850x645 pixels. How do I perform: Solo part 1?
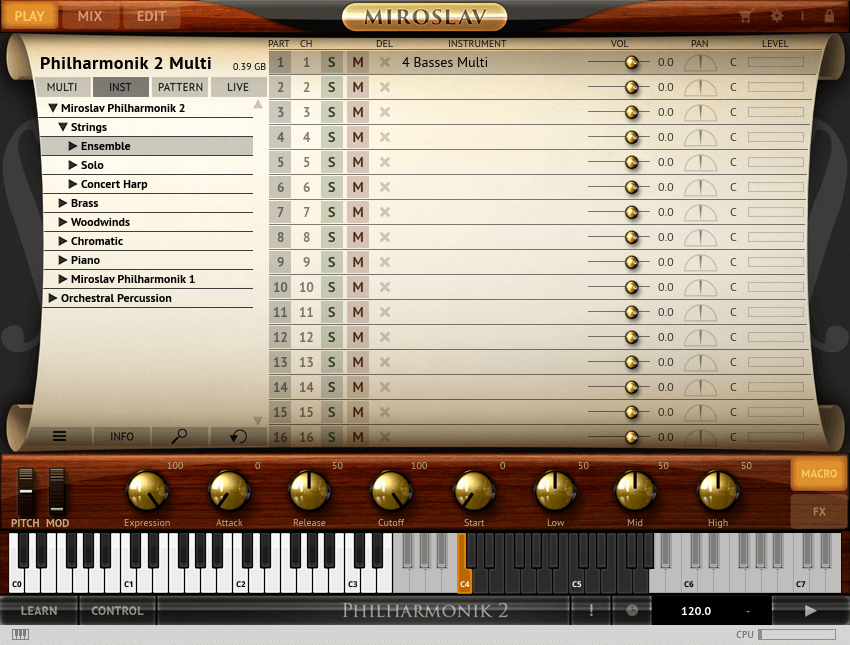point(331,62)
